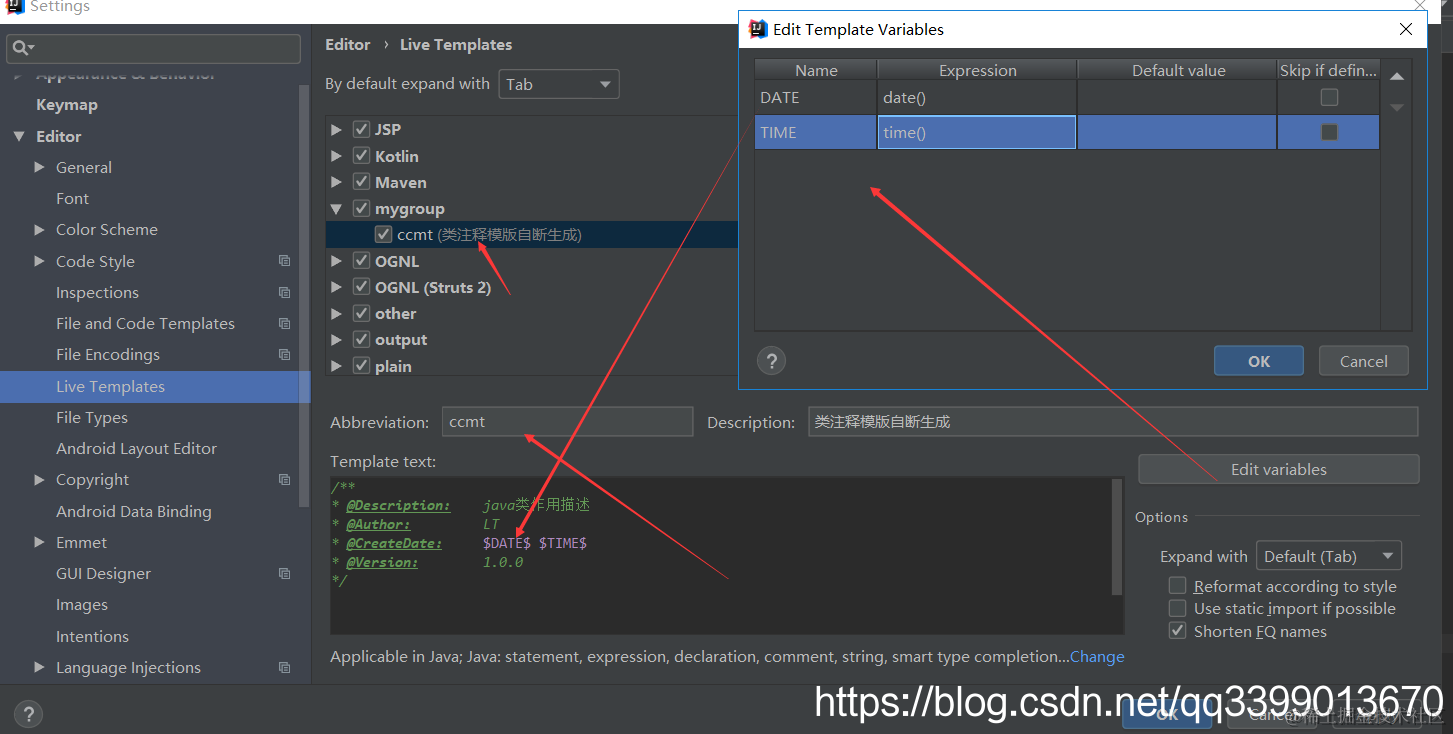Click the date() expression cell
The height and width of the screenshot is (734, 1453).
977,97
